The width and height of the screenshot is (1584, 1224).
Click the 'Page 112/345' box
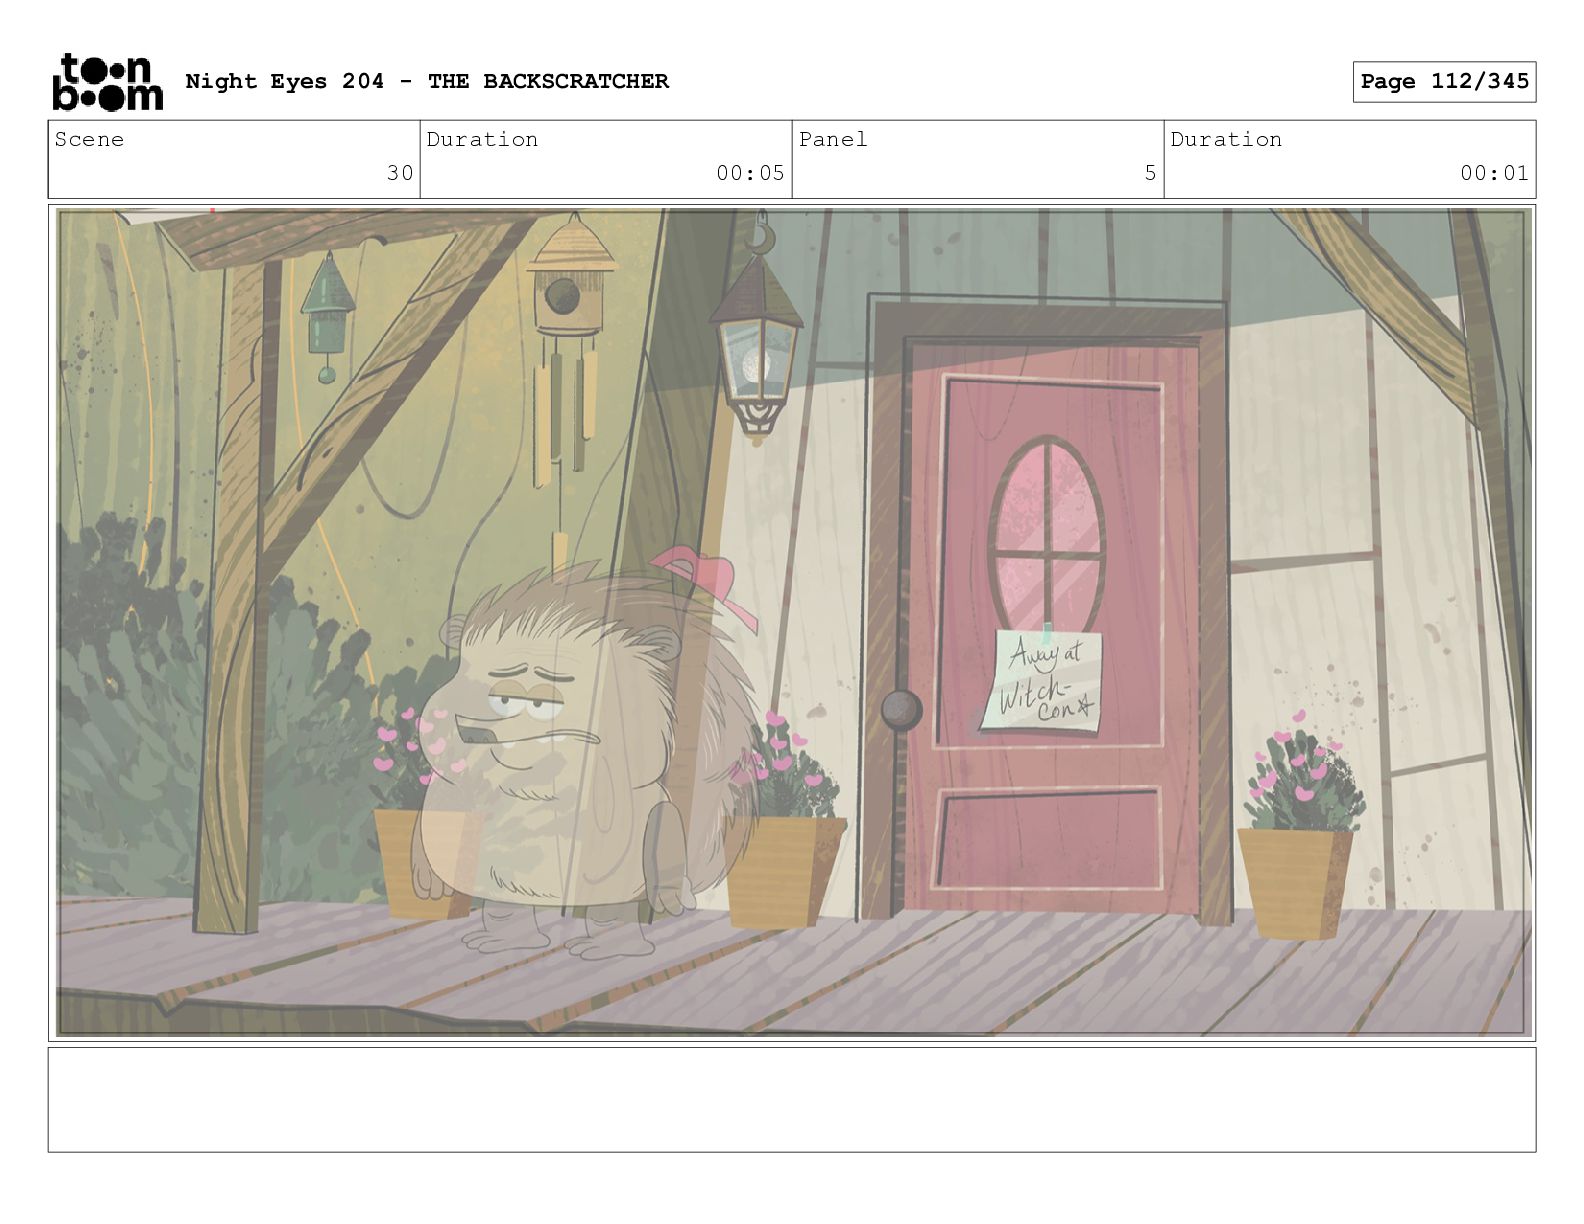[x=1444, y=82]
